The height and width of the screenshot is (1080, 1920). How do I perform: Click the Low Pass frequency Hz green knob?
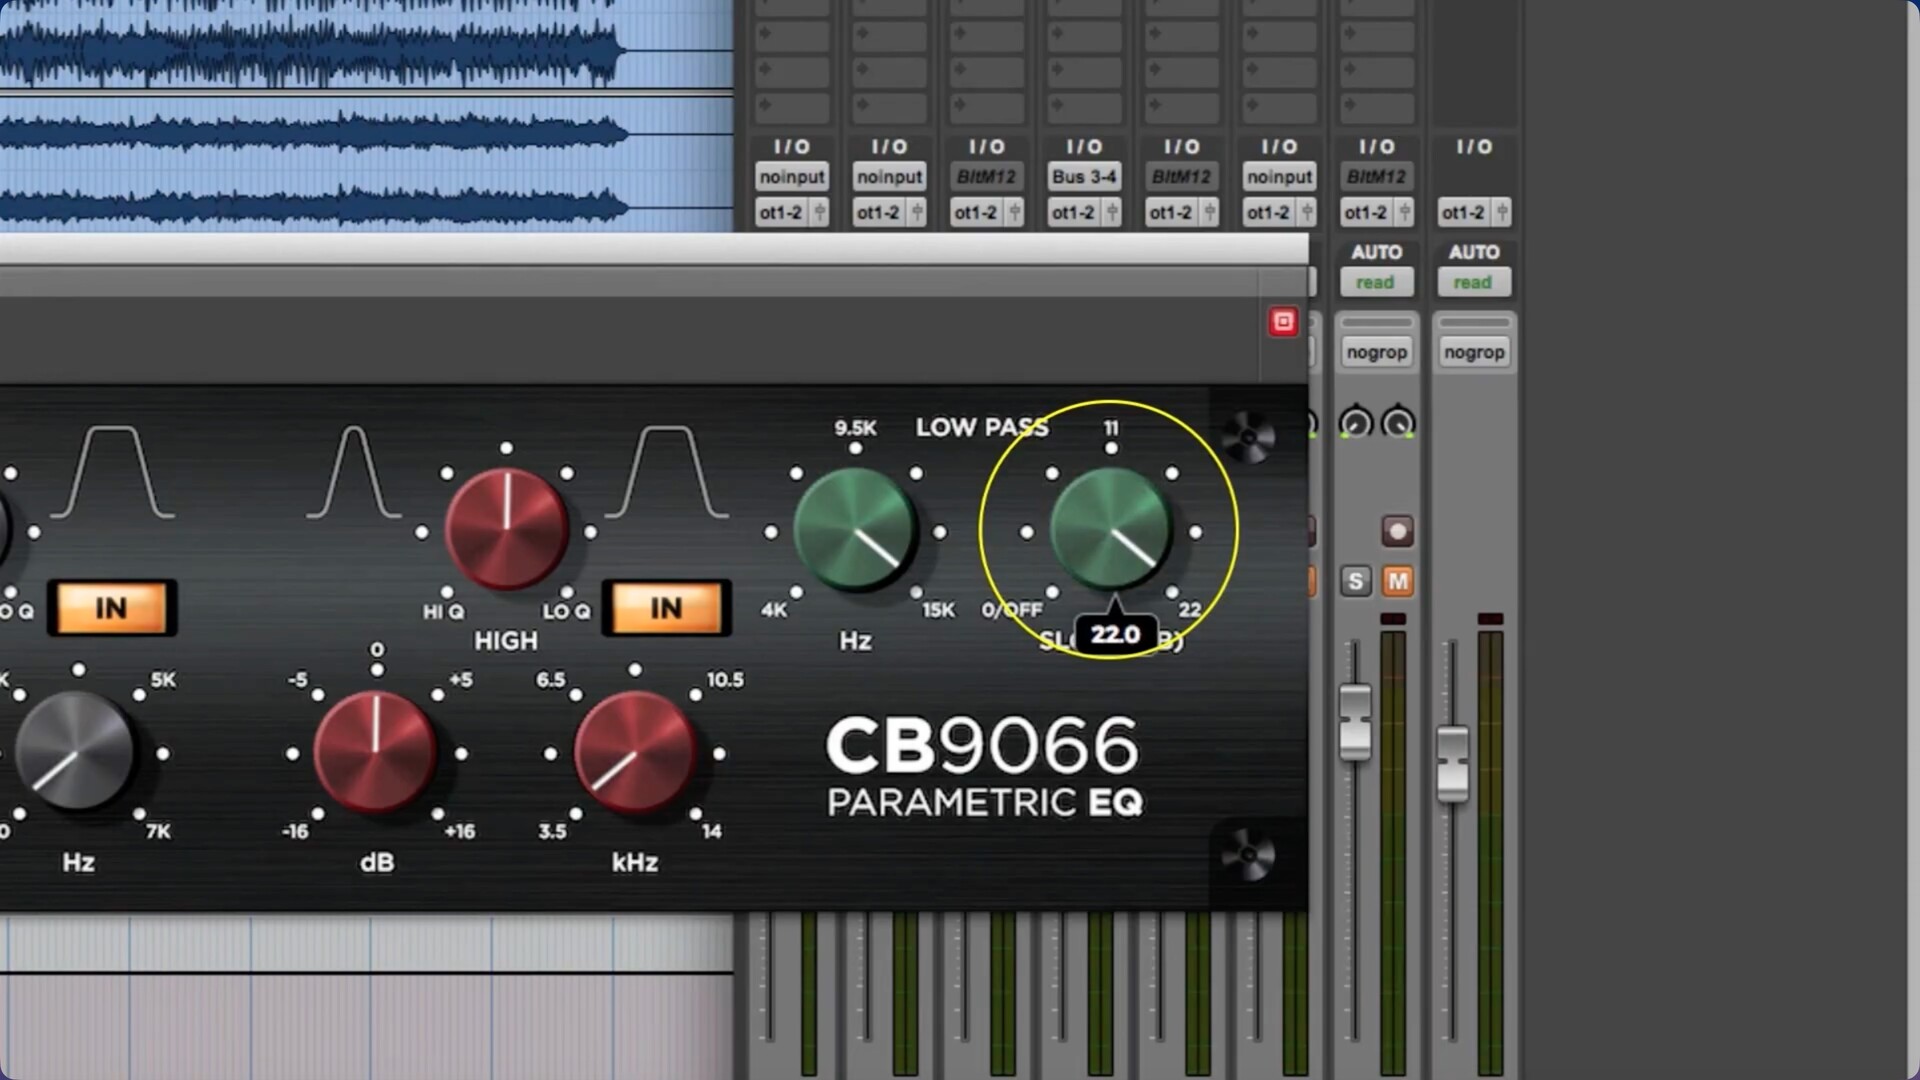pos(855,530)
